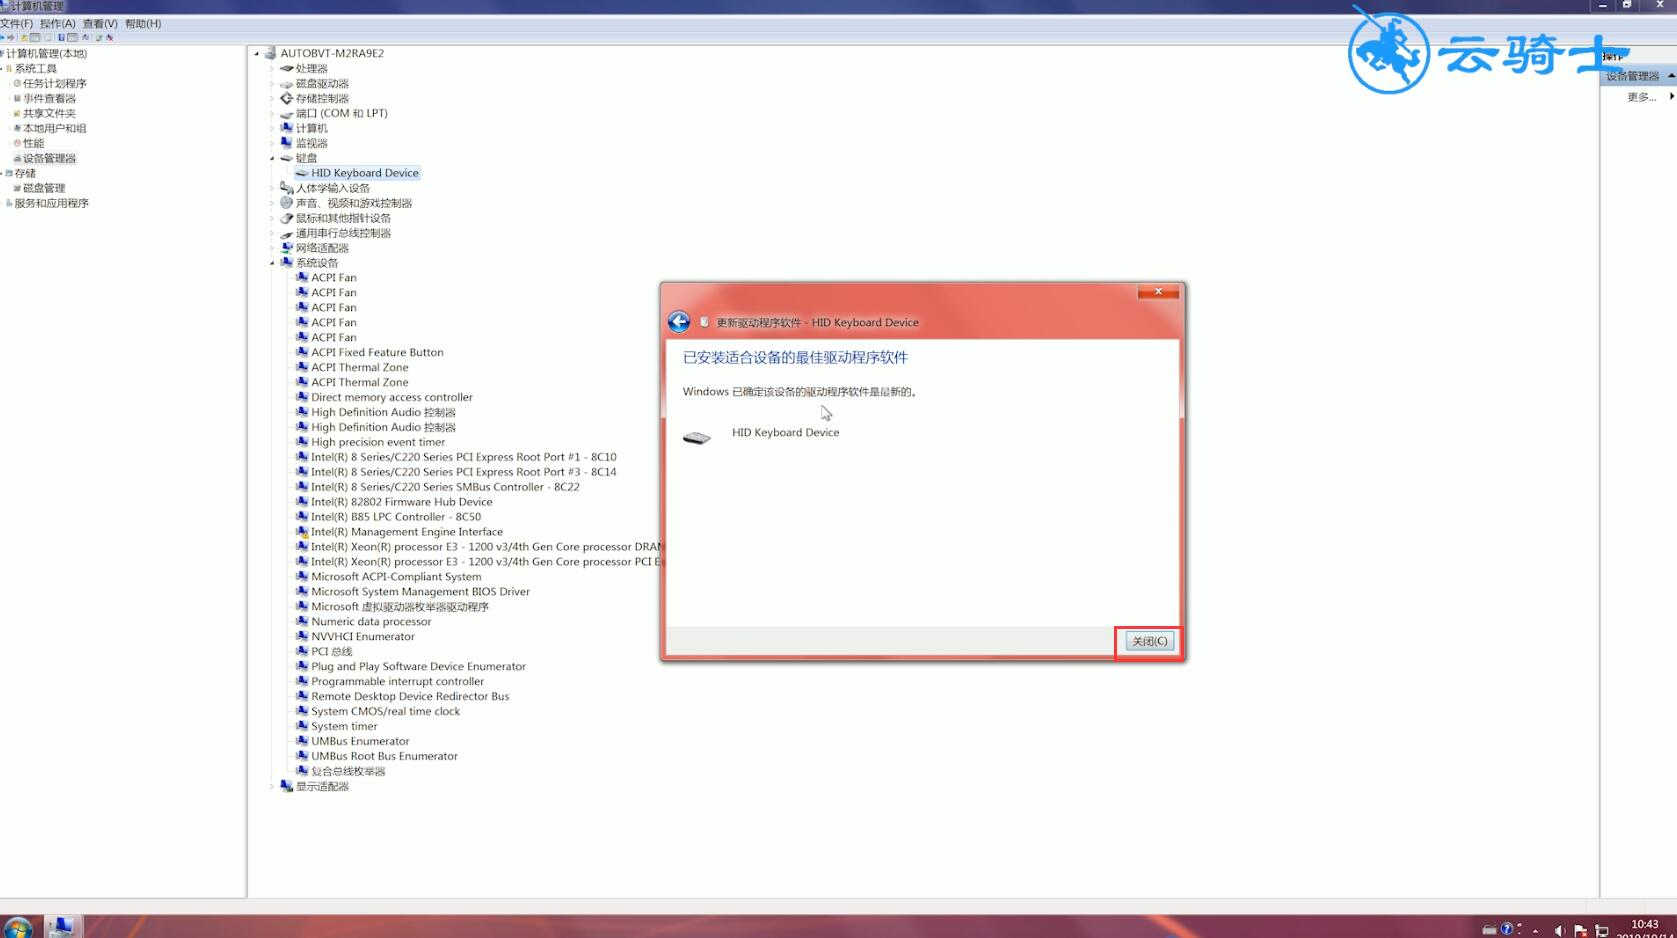Expand the 网络适配器 category

[272, 248]
